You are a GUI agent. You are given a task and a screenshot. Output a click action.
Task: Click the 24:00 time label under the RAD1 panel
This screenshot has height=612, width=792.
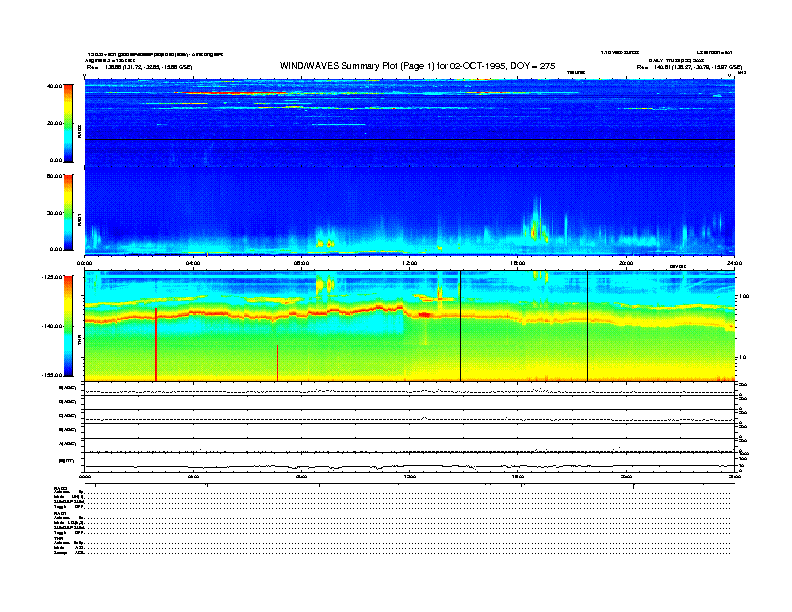pos(734,263)
